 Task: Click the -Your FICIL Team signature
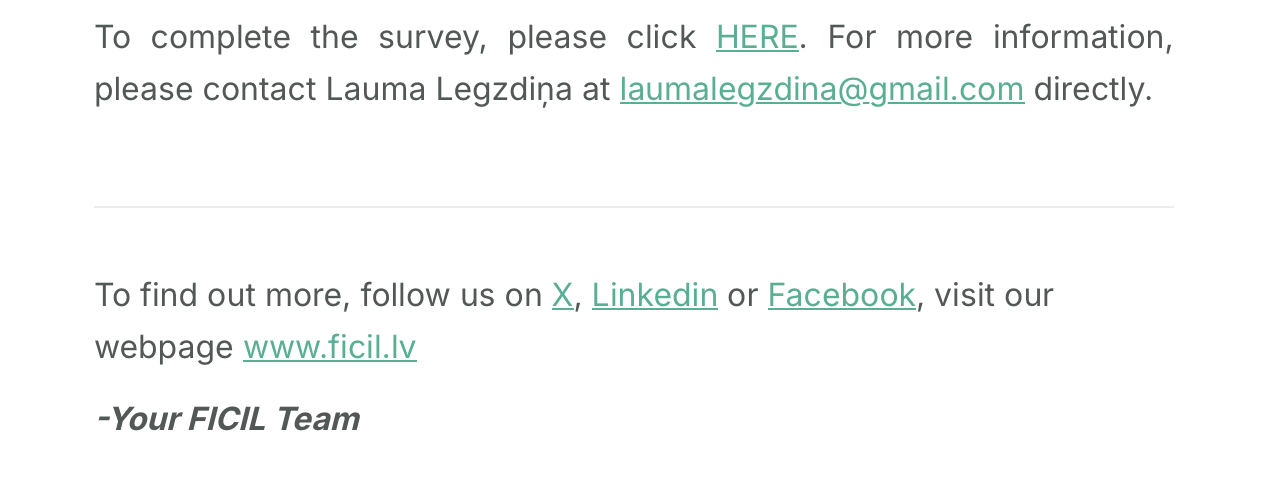[227, 419]
